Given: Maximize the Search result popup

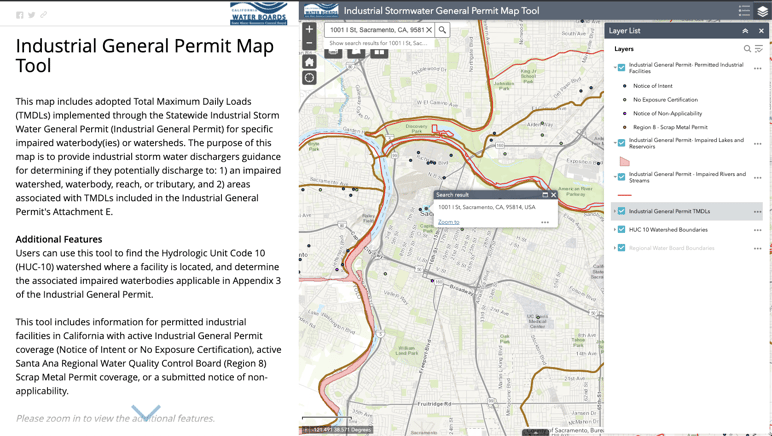Looking at the screenshot, I should pos(545,195).
